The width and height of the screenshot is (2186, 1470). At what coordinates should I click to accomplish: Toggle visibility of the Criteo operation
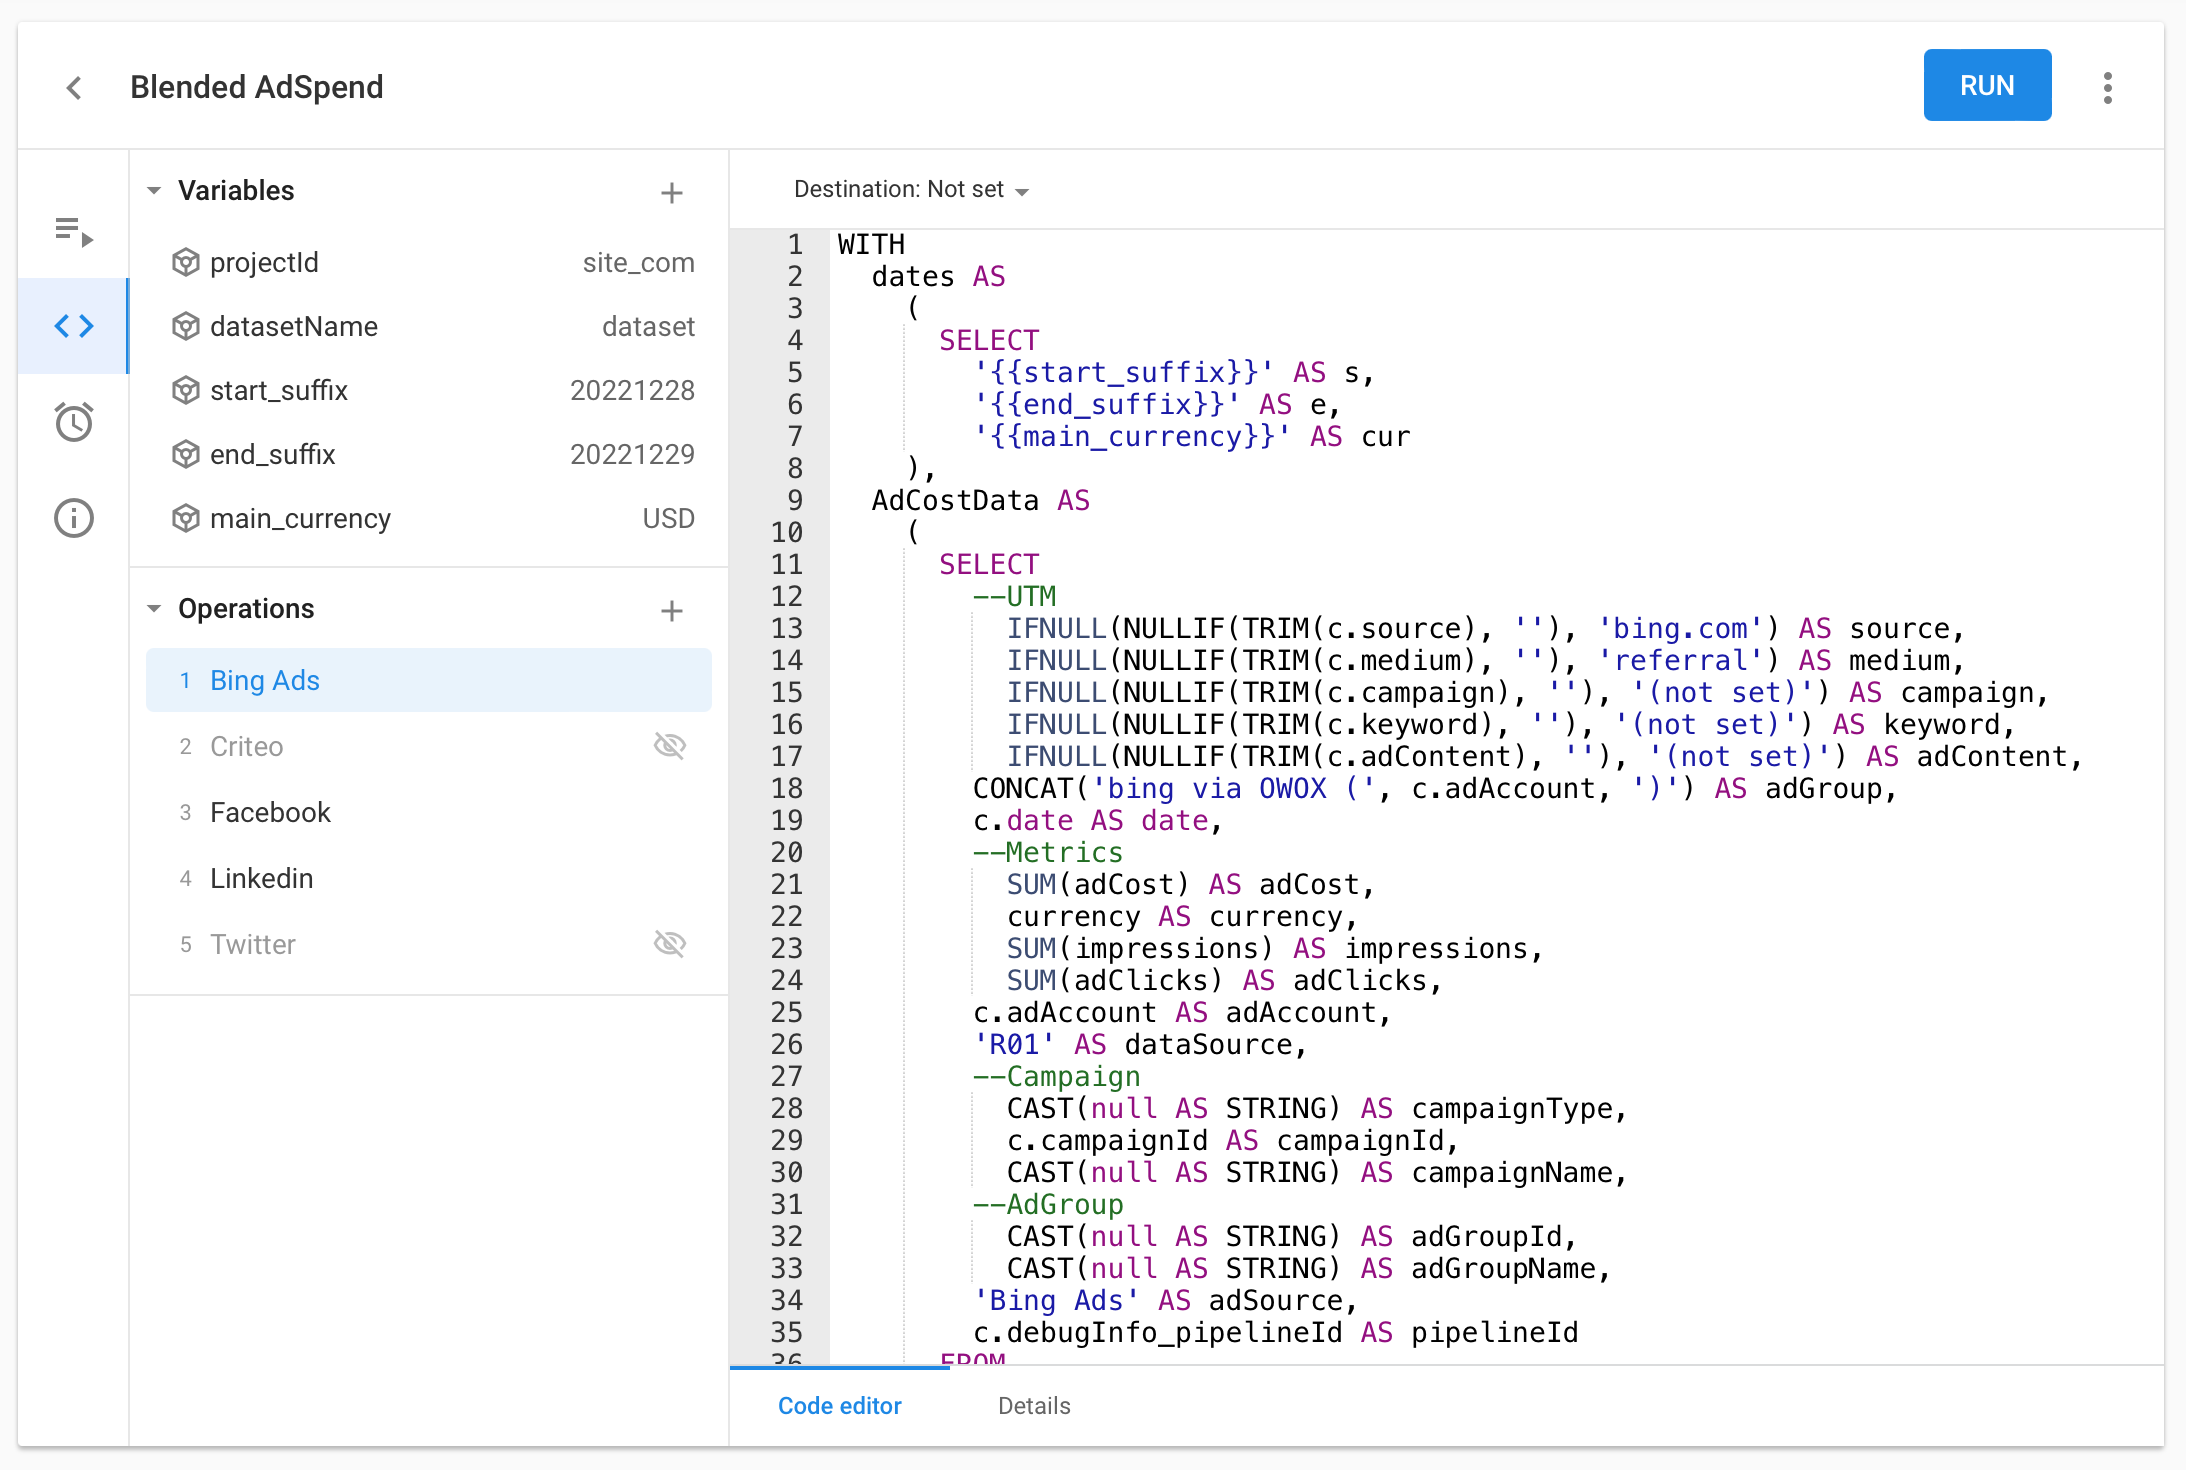tap(669, 746)
